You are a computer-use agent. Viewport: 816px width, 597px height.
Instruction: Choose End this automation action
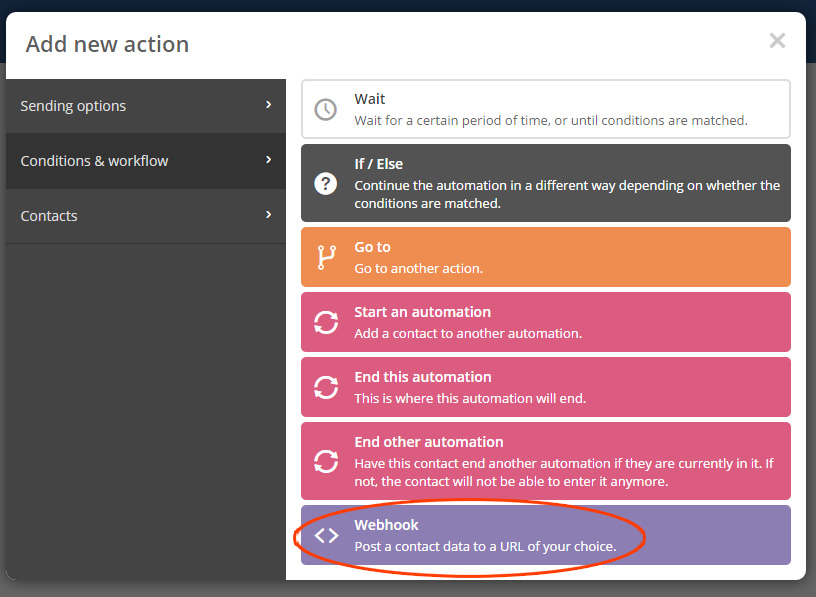[545, 387]
